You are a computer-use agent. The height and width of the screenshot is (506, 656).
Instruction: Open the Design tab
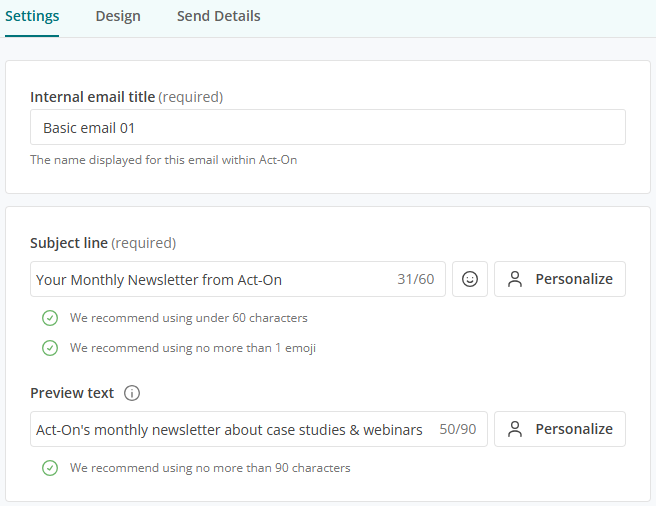[x=118, y=16]
